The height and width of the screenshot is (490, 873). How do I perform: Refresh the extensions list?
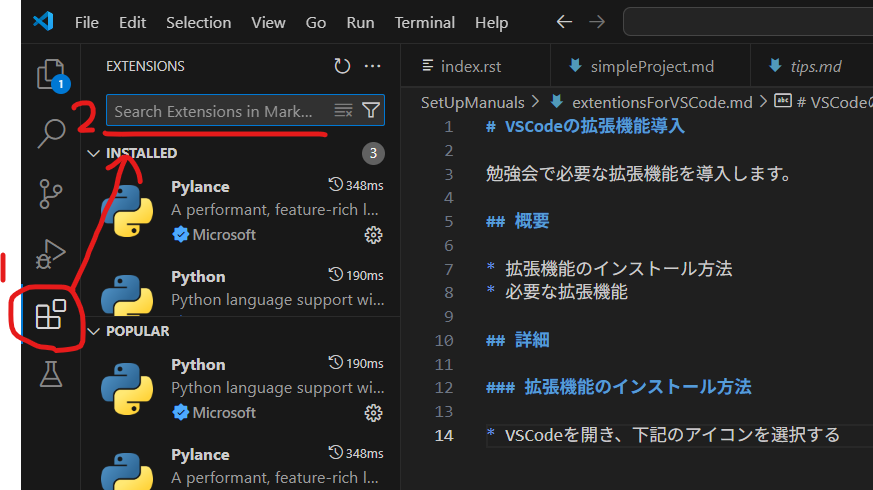pos(342,66)
